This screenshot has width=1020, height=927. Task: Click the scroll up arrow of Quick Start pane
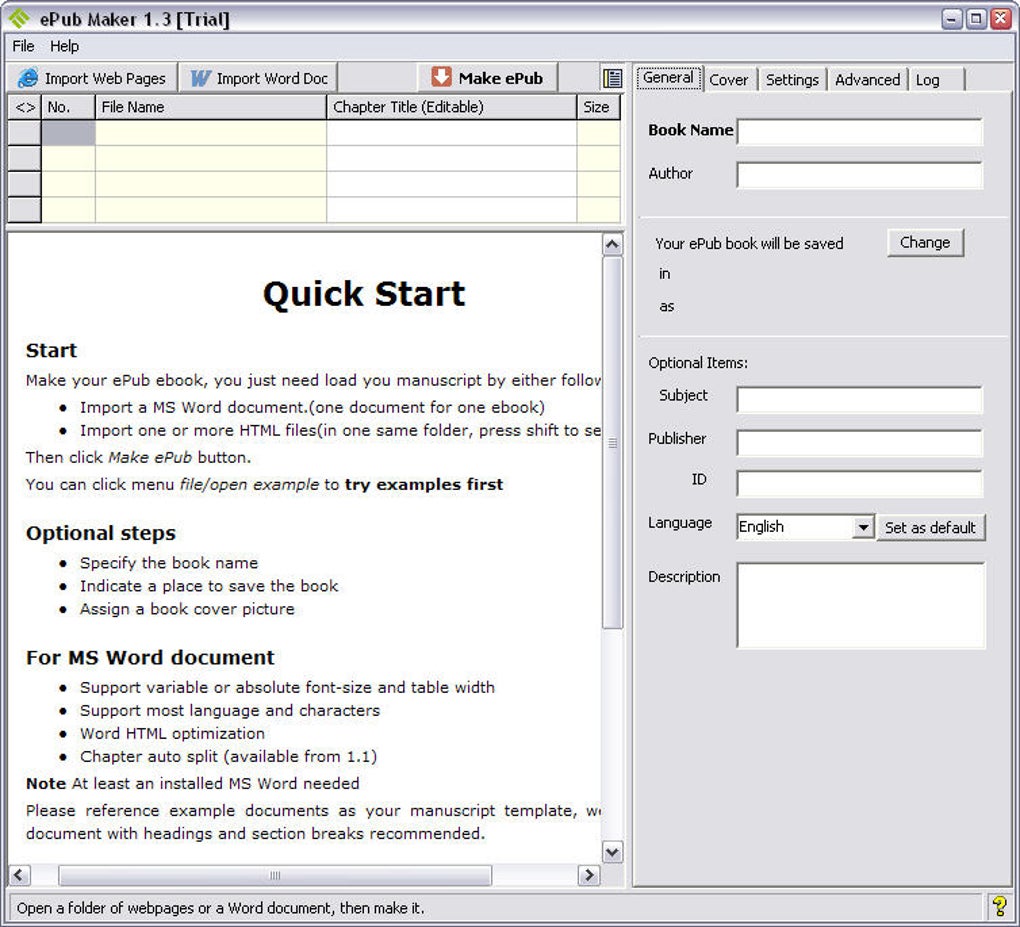[x=612, y=245]
